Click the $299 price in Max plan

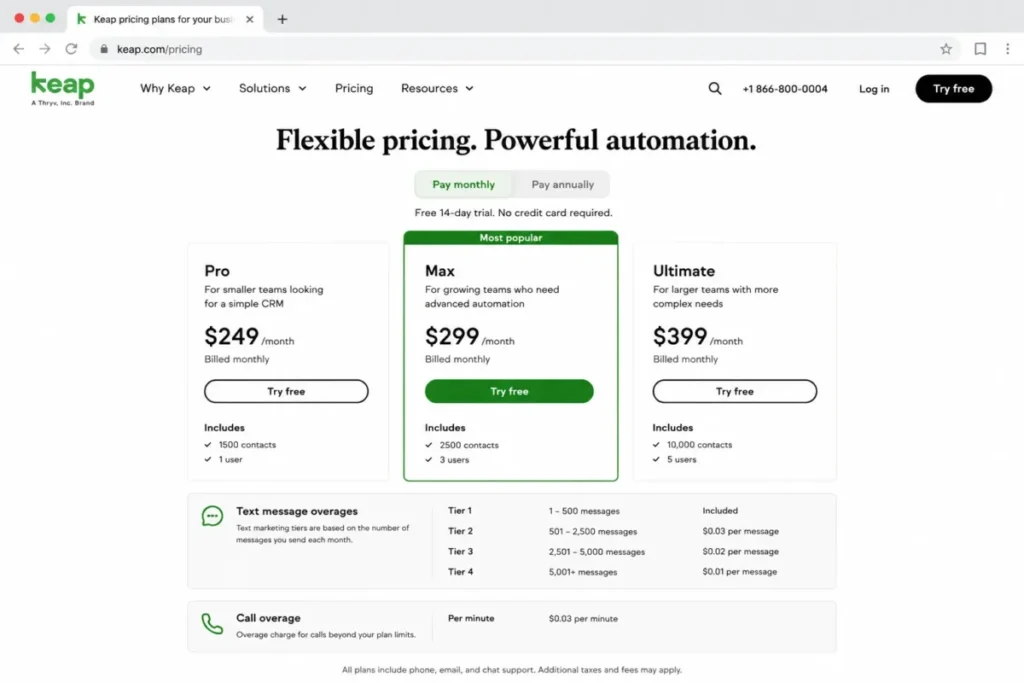[452, 336]
